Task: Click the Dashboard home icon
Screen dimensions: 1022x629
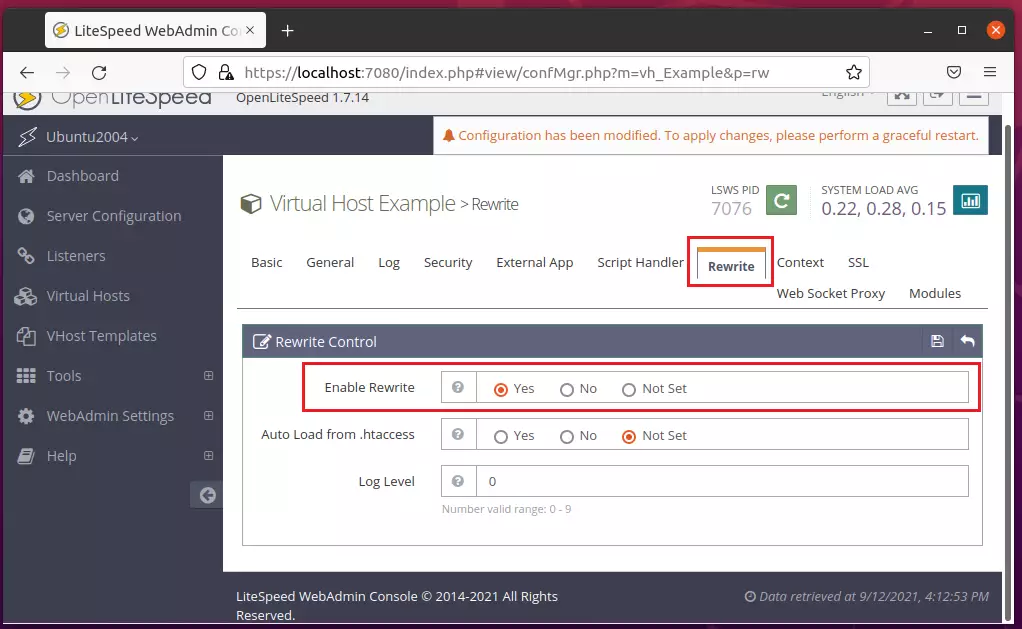Action: pyautogui.click(x=26, y=176)
